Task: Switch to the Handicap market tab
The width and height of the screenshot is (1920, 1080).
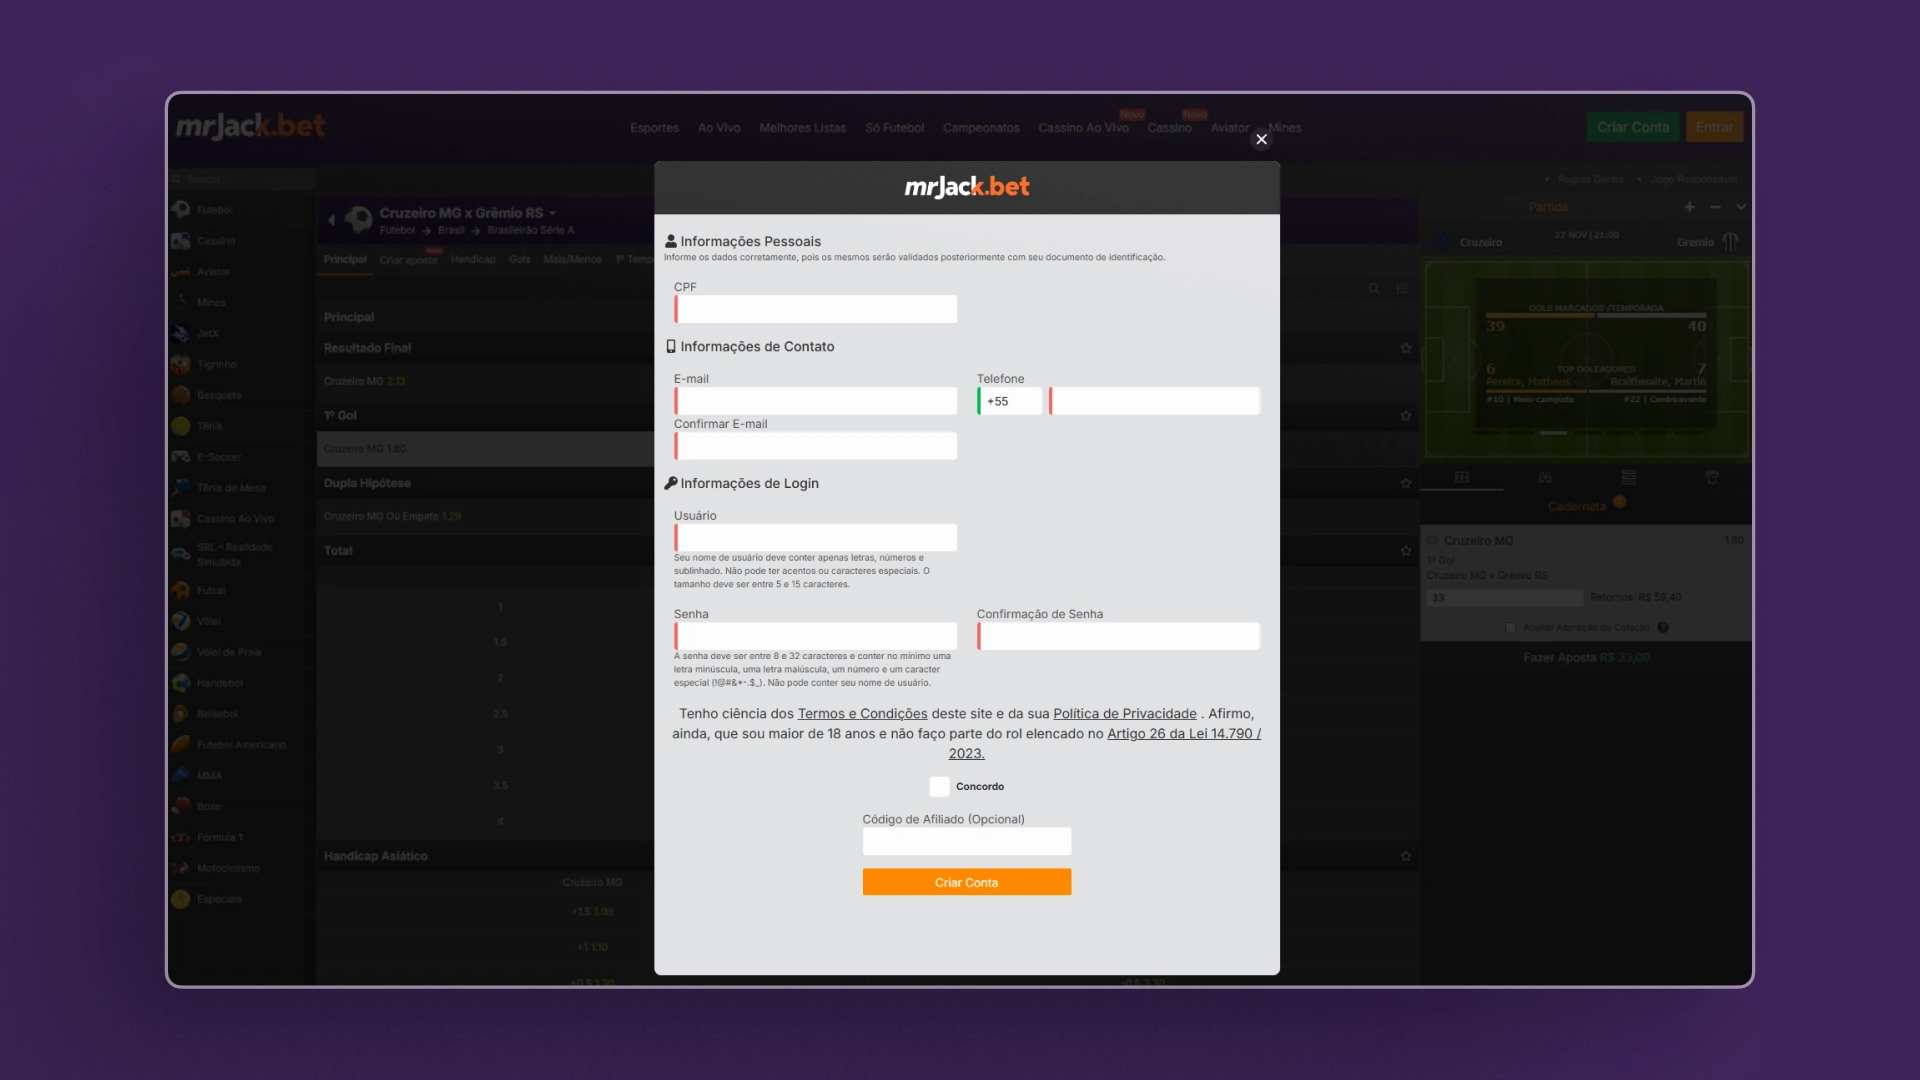Action: 473,260
